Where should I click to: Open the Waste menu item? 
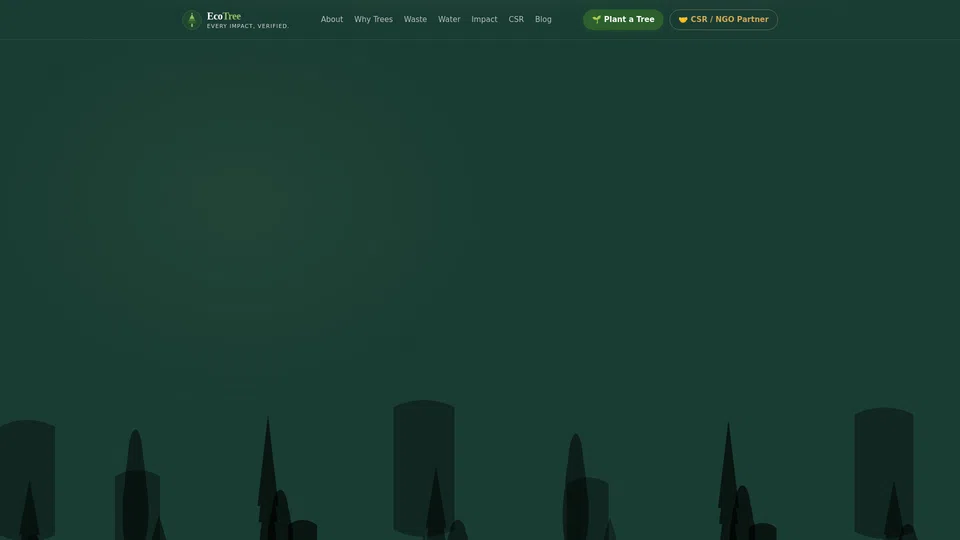tap(415, 20)
